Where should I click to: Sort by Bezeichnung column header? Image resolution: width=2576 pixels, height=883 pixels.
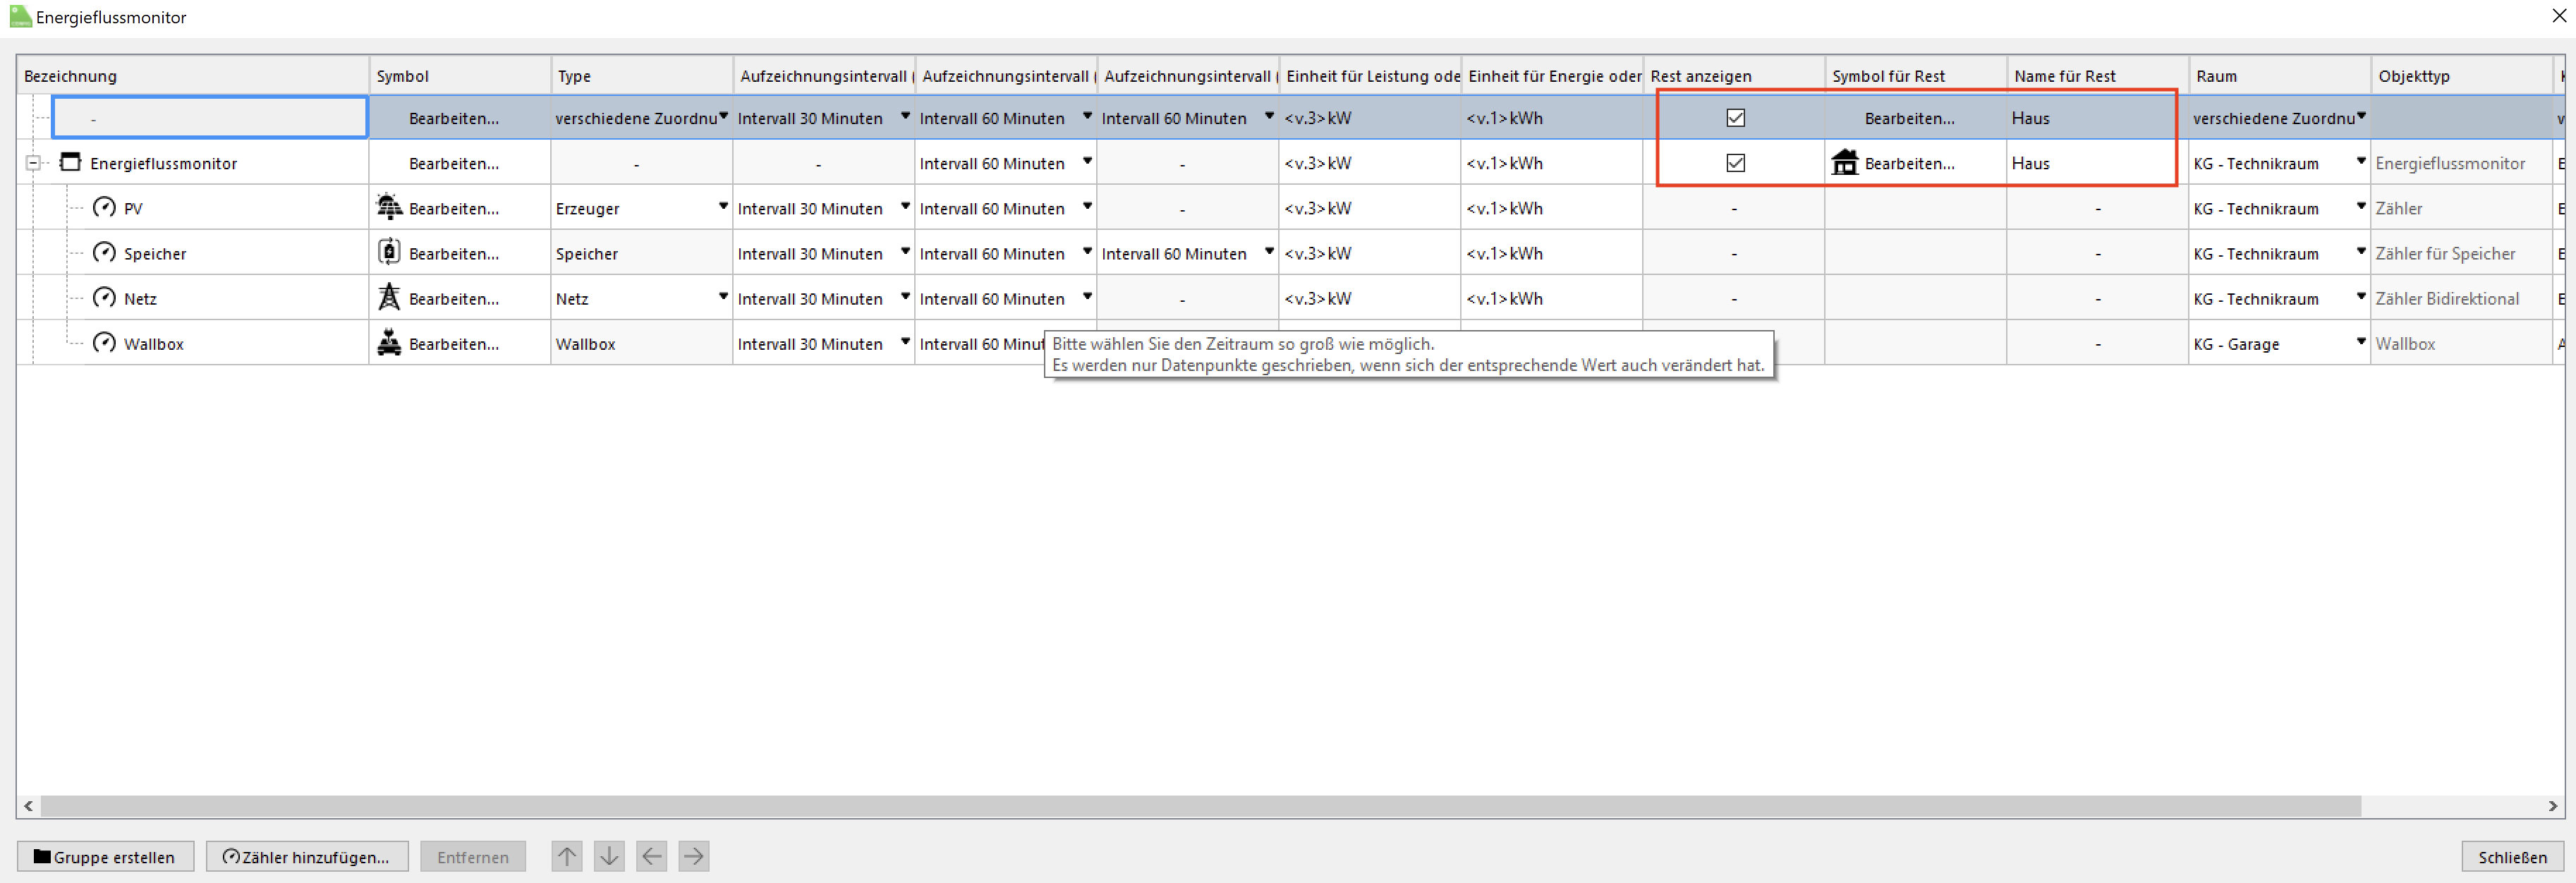coord(70,76)
